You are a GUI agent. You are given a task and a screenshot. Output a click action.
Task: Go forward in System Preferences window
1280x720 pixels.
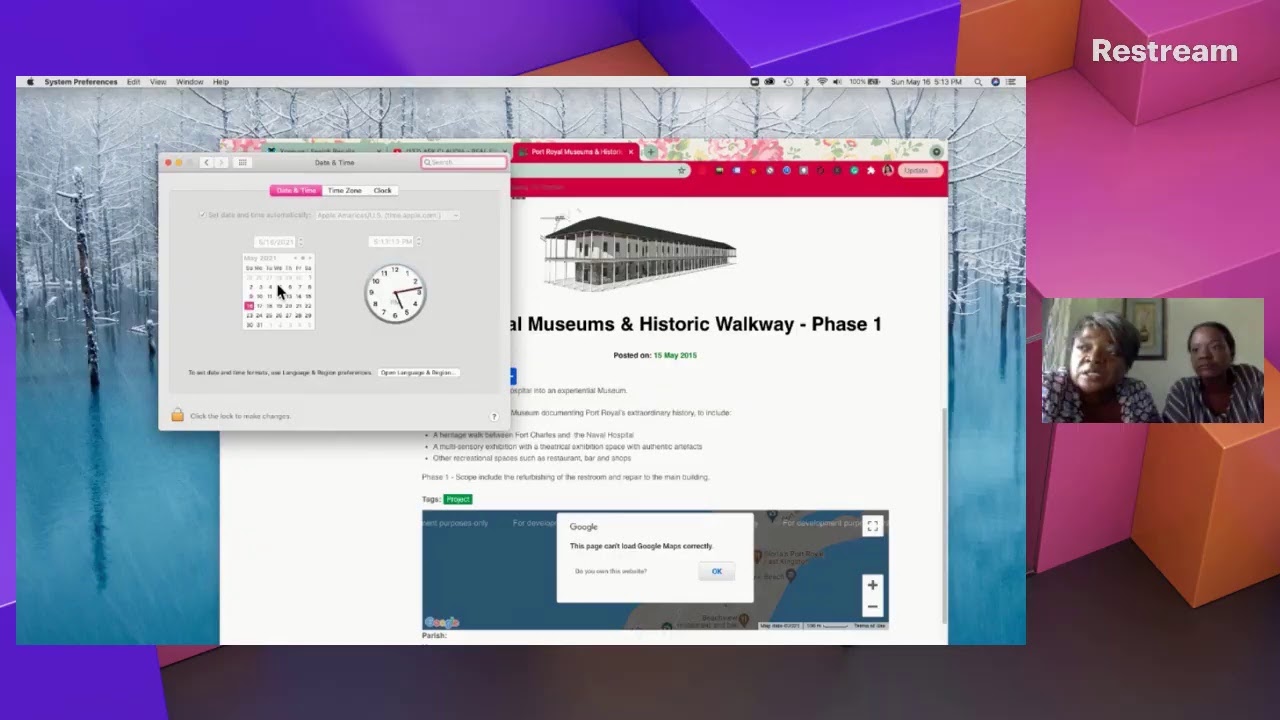pyautogui.click(x=221, y=162)
